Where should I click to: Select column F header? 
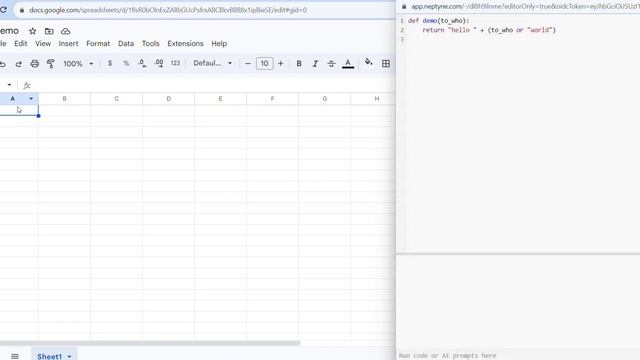(x=272, y=99)
